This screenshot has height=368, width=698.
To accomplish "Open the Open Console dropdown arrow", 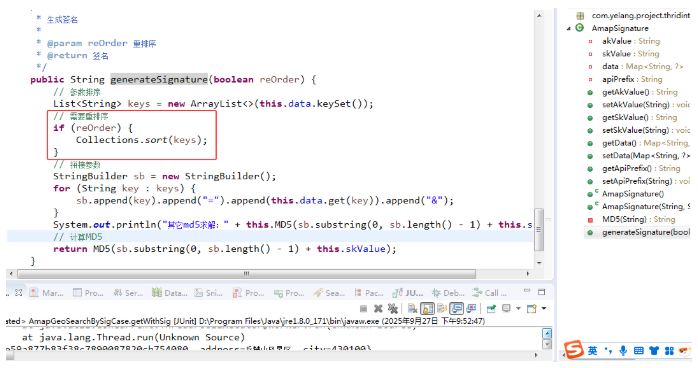I will click(x=544, y=308).
